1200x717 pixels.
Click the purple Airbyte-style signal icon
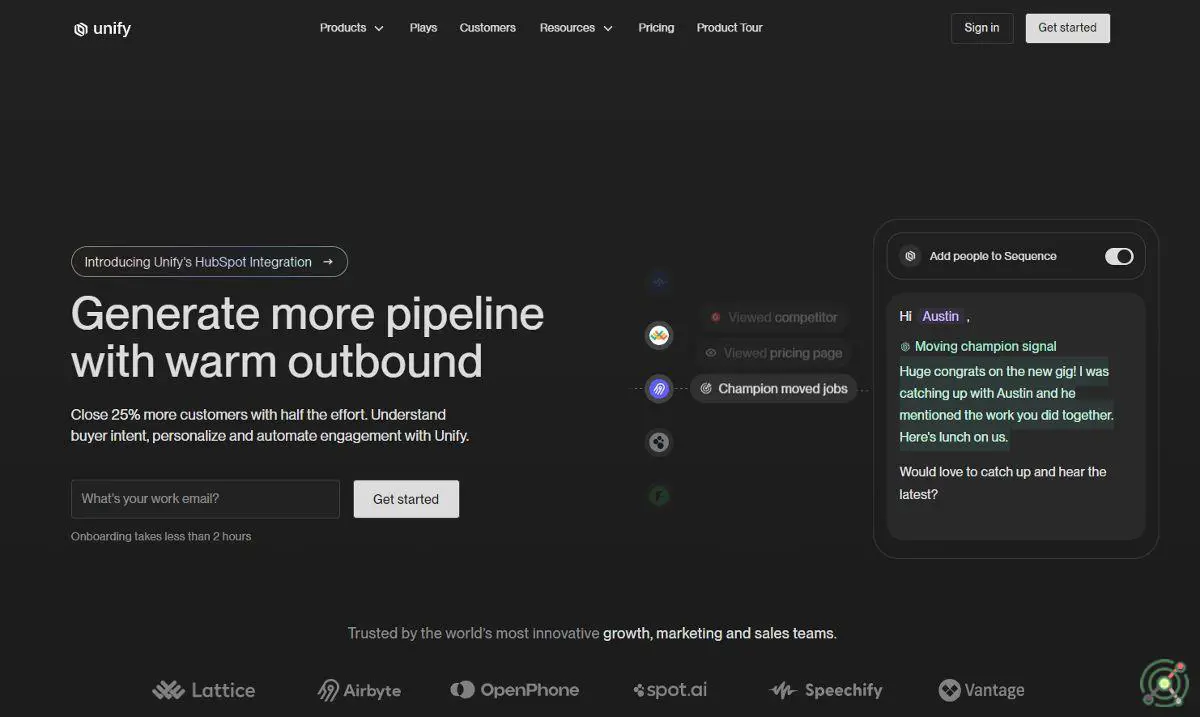coord(659,389)
